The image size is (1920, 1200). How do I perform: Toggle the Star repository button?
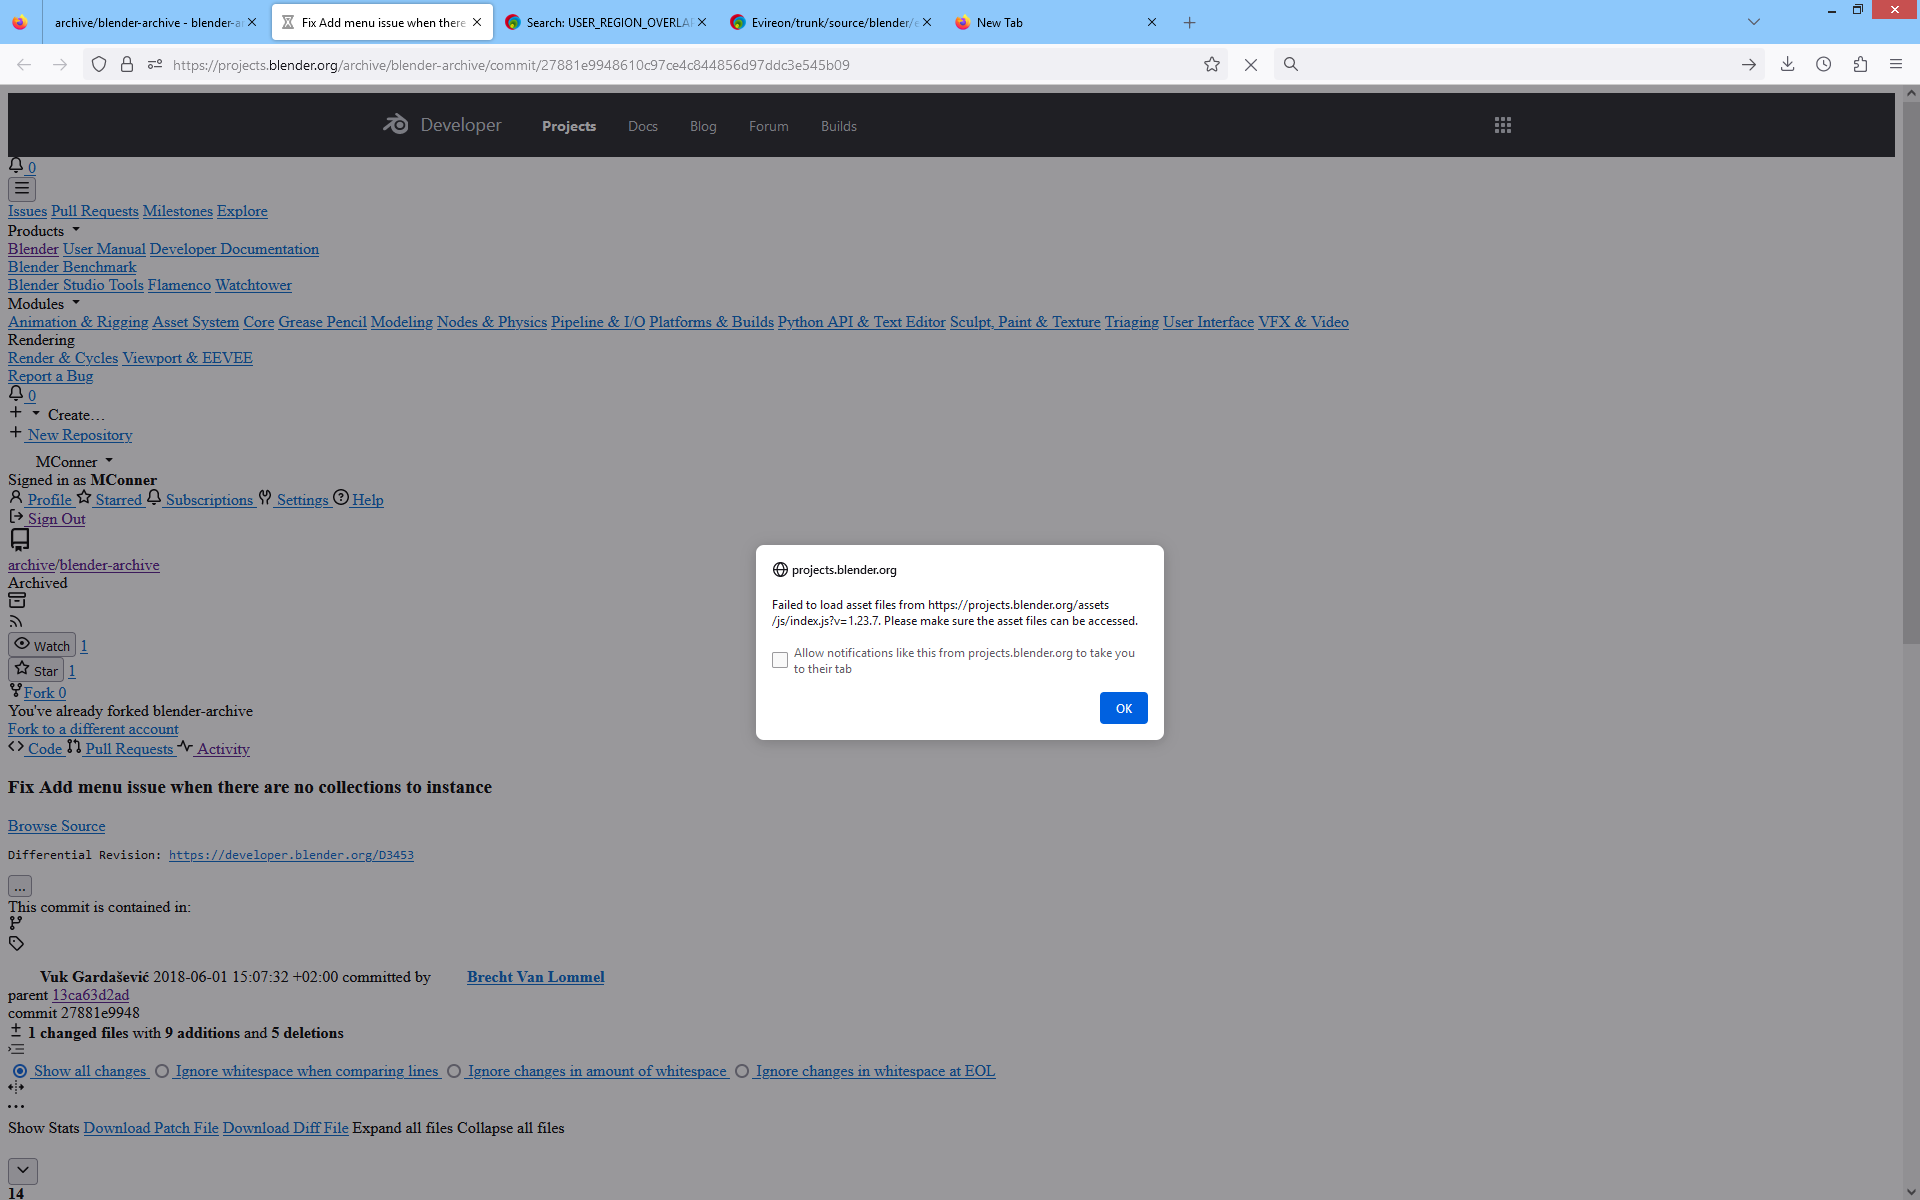[x=36, y=670]
